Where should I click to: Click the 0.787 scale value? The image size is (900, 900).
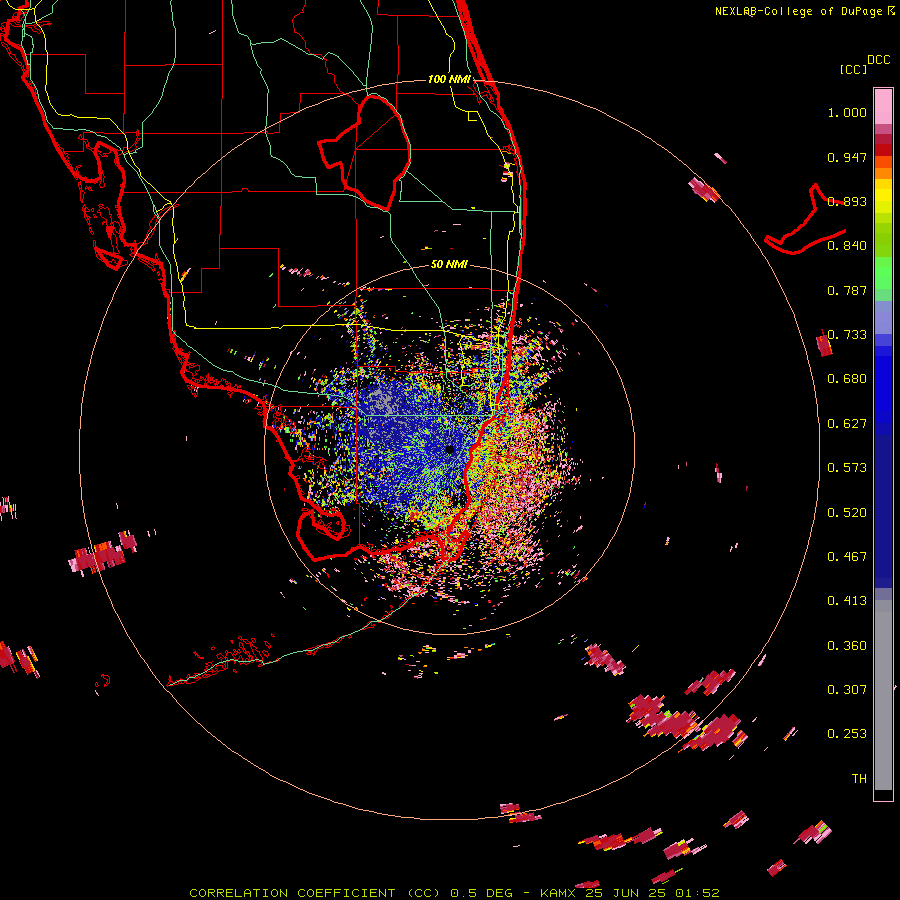tap(847, 290)
